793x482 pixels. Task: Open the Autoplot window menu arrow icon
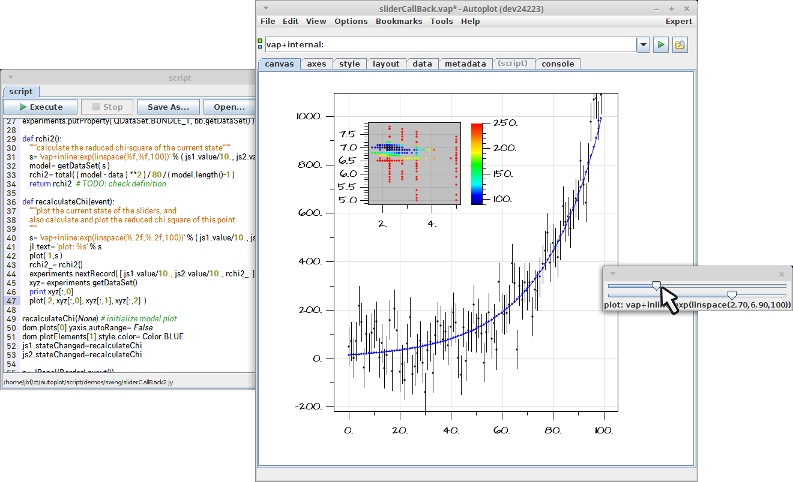pos(266,9)
